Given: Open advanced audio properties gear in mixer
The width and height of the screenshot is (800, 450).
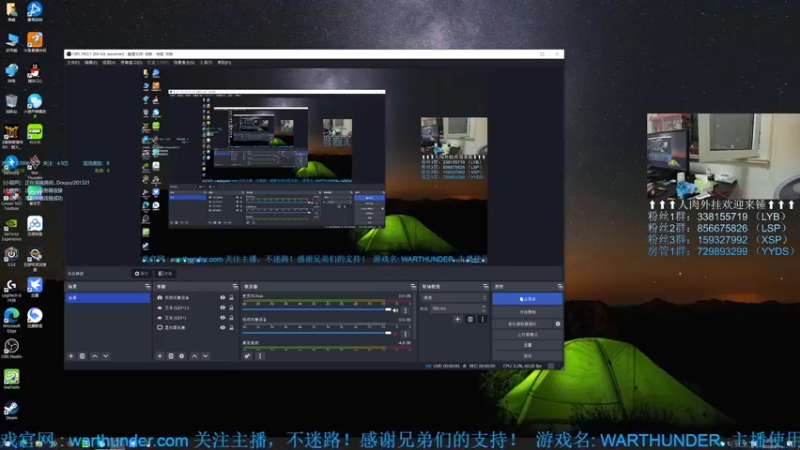Looking at the screenshot, I should 247,356.
